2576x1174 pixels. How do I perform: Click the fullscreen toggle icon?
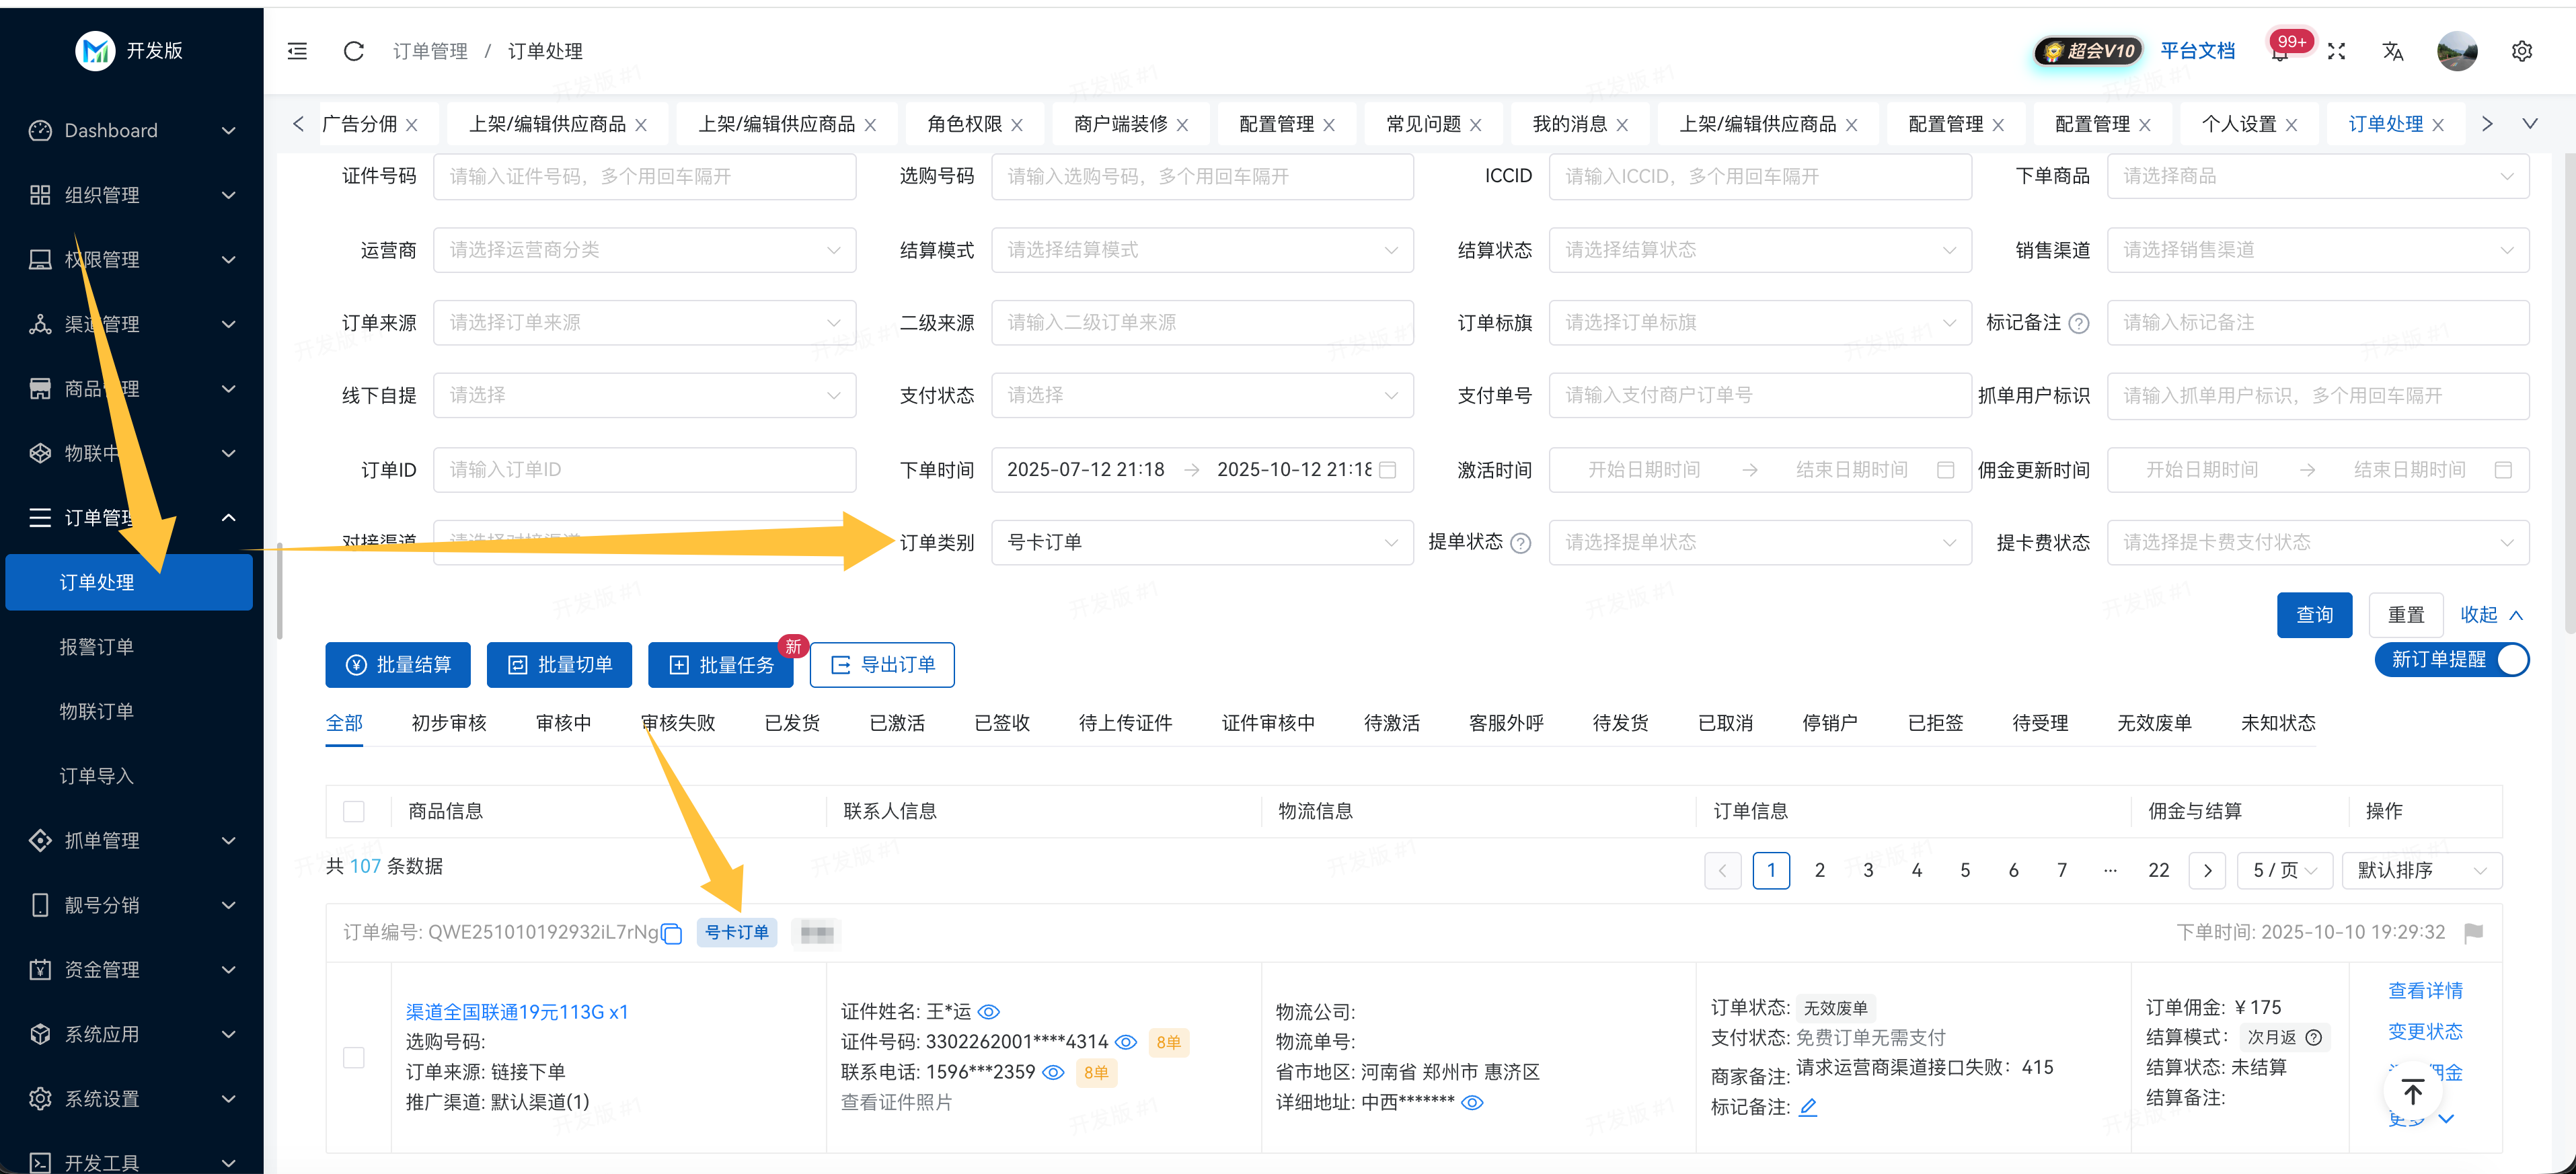pos(2336,51)
